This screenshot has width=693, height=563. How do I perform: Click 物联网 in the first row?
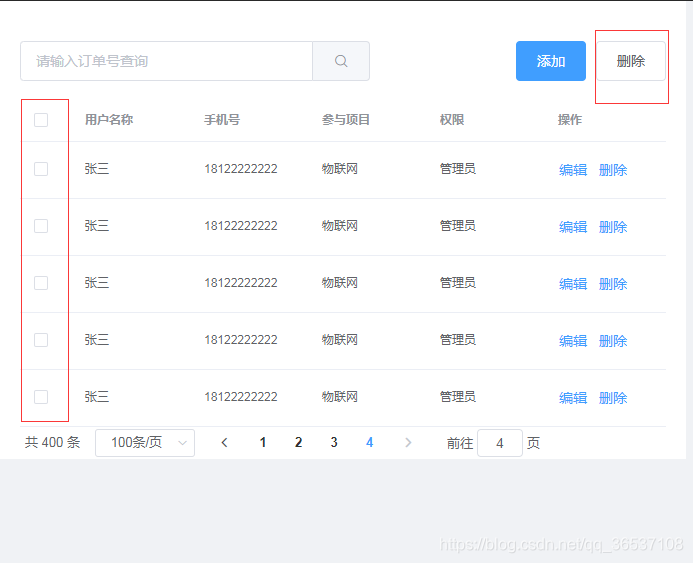pos(339,169)
